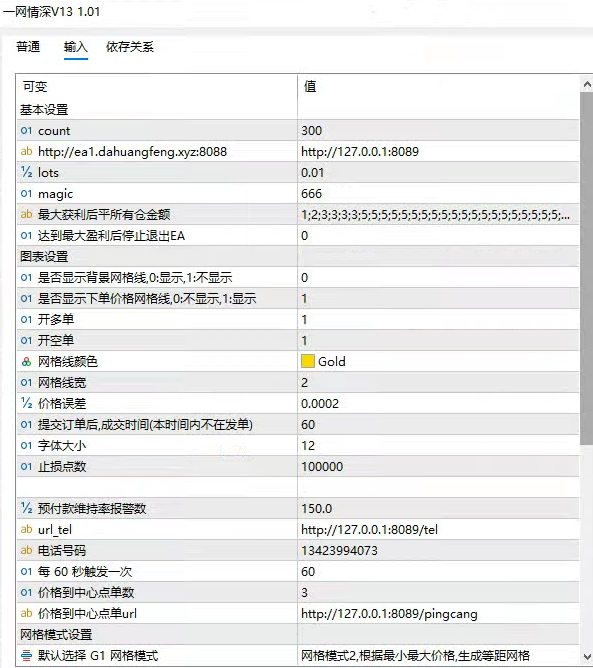593x668 pixels.
Task: Edit the margin alarm value 150.0
Action: click(438, 508)
